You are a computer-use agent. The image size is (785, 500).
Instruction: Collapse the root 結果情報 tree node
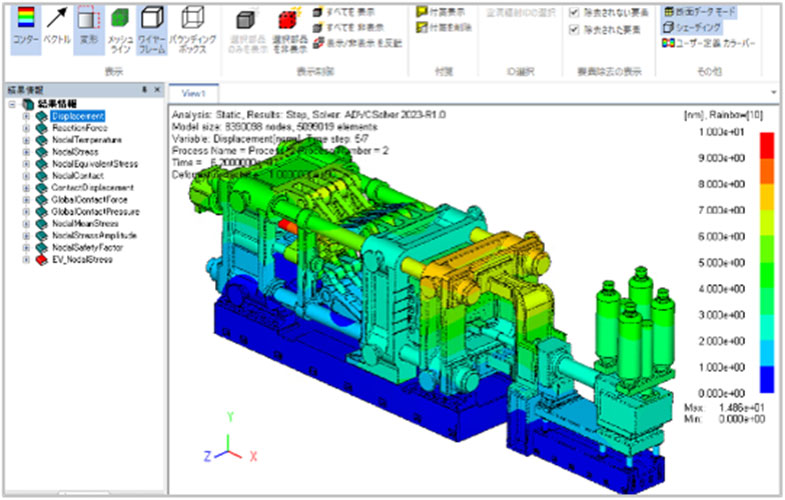click(11, 104)
